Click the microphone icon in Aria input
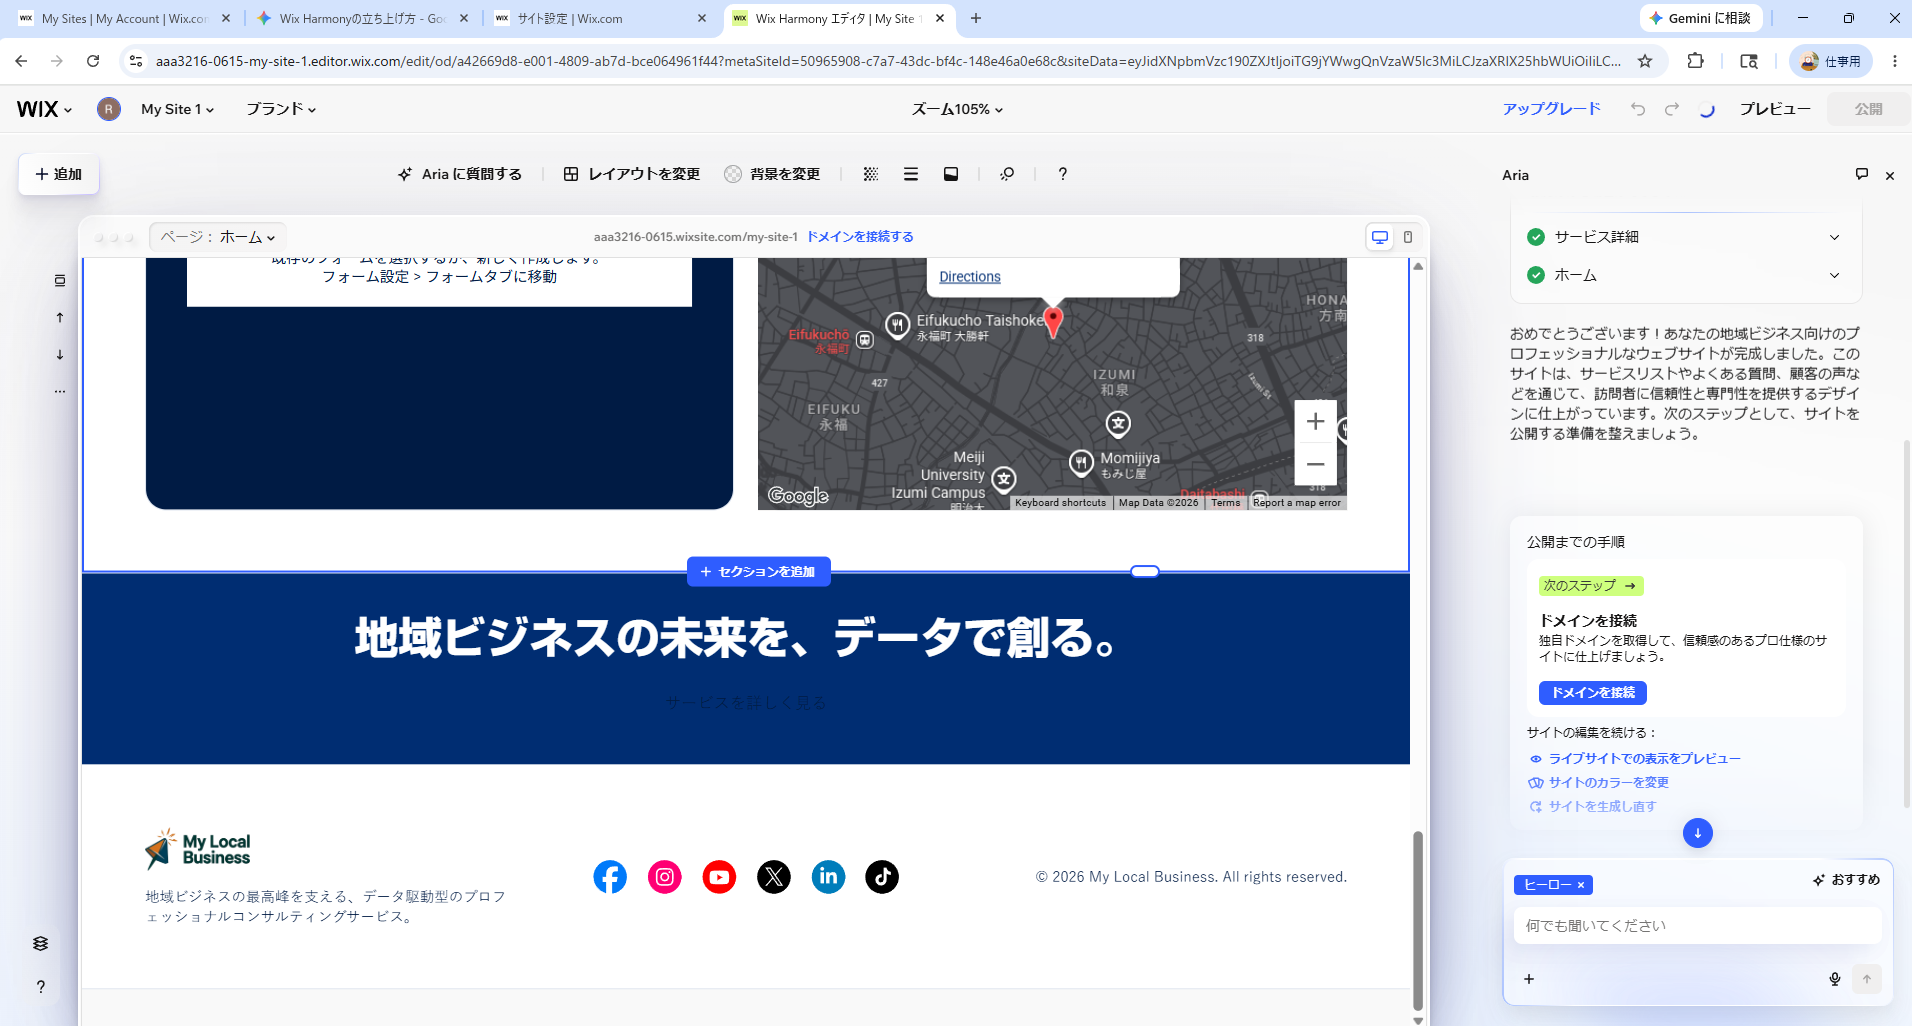1912x1026 pixels. pos(1835,979)
